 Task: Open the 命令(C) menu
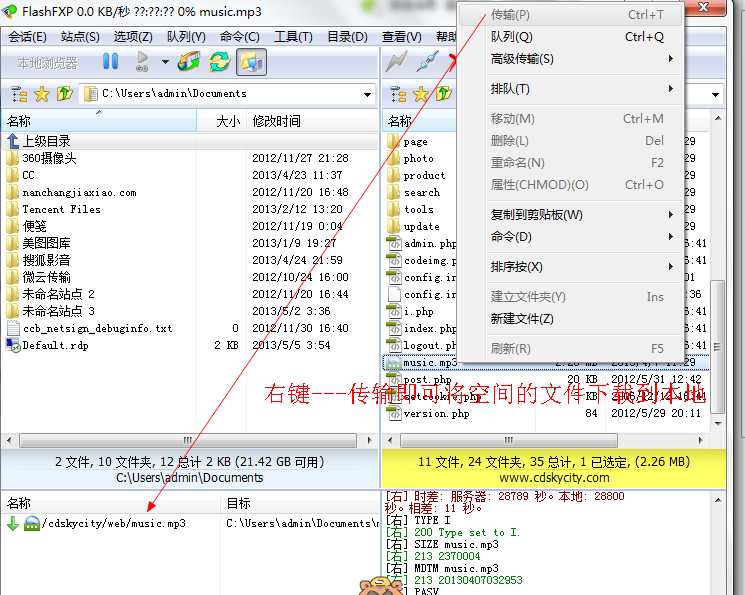point(239,37)
